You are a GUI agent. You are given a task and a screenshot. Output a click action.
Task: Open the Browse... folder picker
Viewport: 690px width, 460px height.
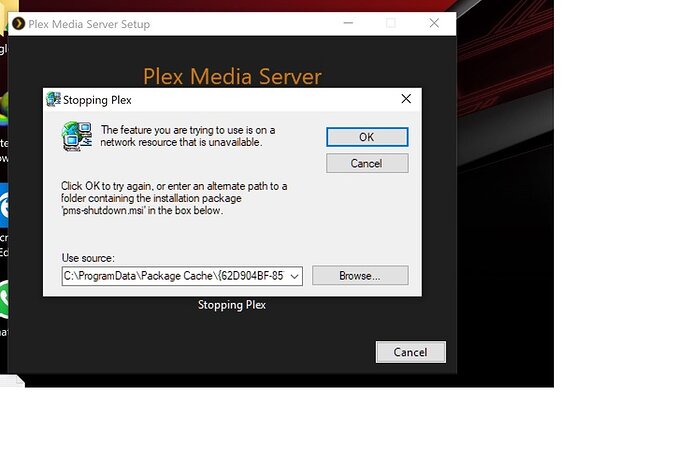coord(360,276)
